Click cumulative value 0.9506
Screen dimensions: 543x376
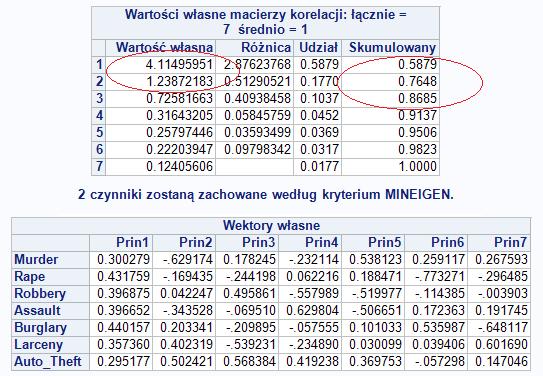click(417, 132)
